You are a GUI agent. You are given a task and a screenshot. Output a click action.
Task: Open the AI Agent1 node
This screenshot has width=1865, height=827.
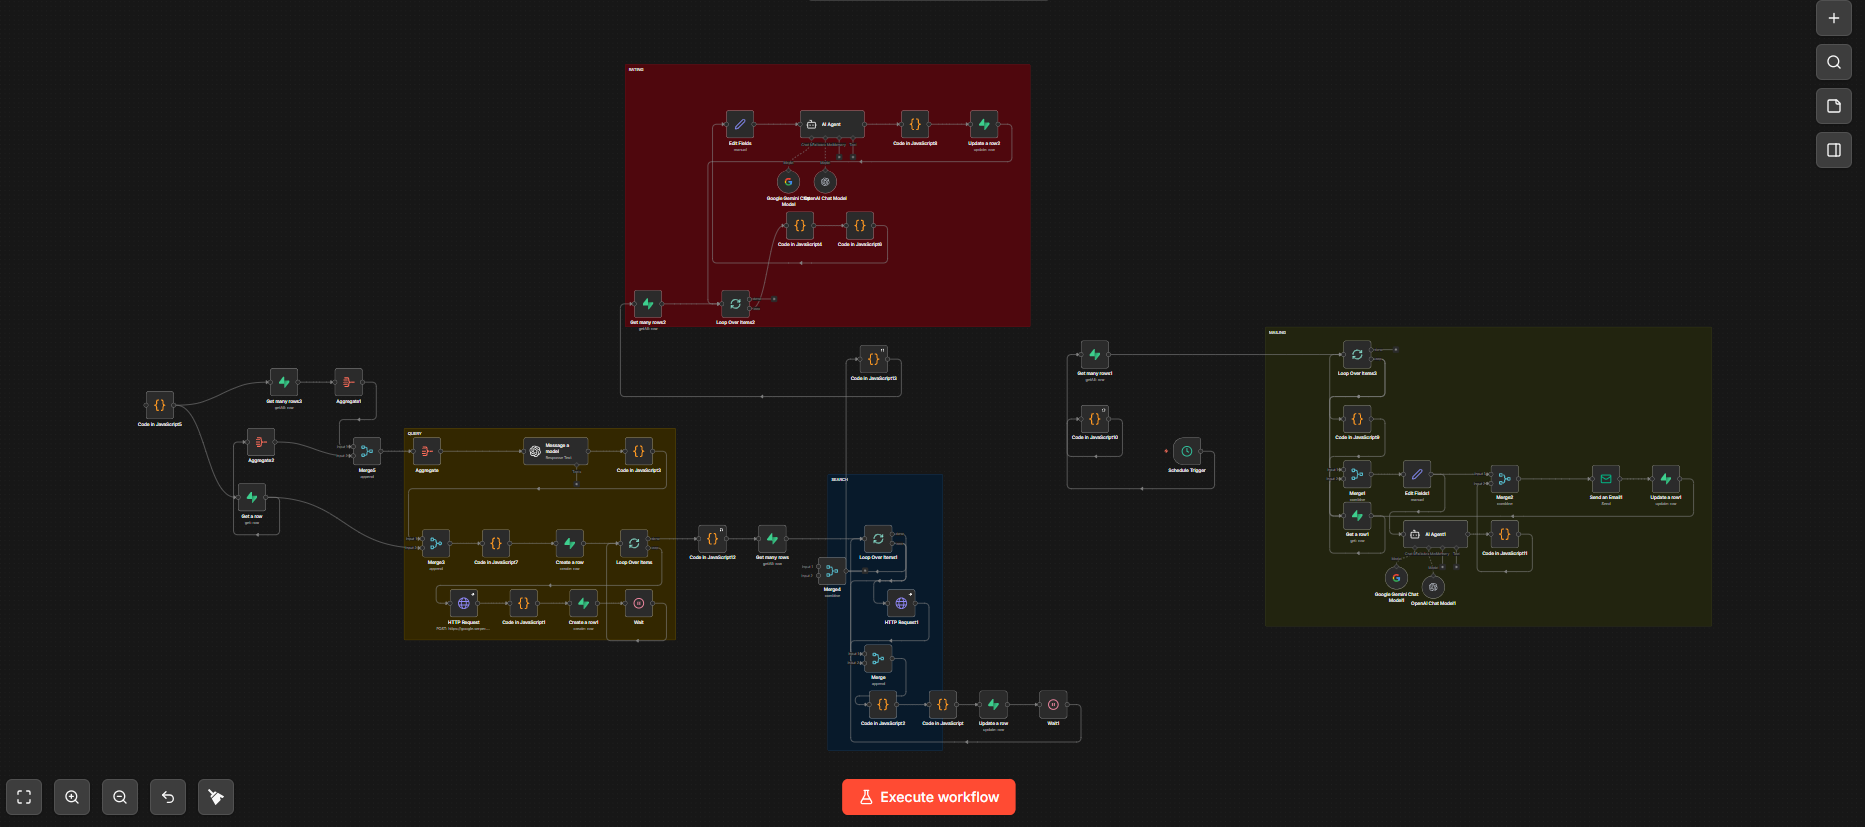pyautogui.click(x=1435, y=534)
